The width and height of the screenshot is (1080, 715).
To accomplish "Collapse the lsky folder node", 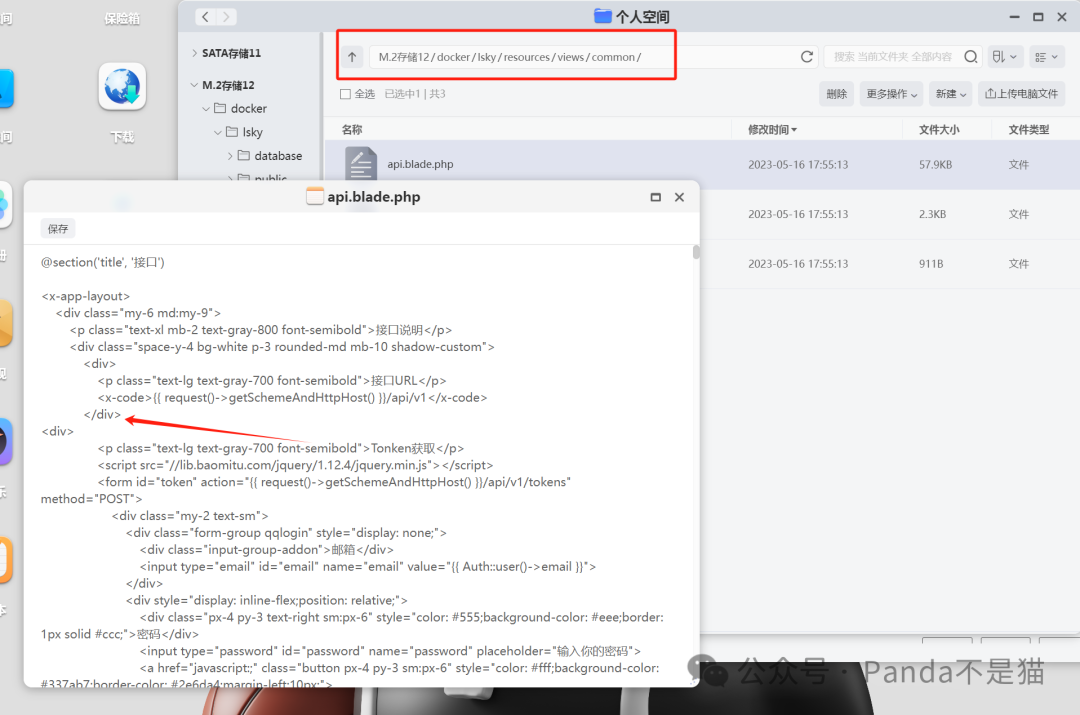I will click(218, 132).
